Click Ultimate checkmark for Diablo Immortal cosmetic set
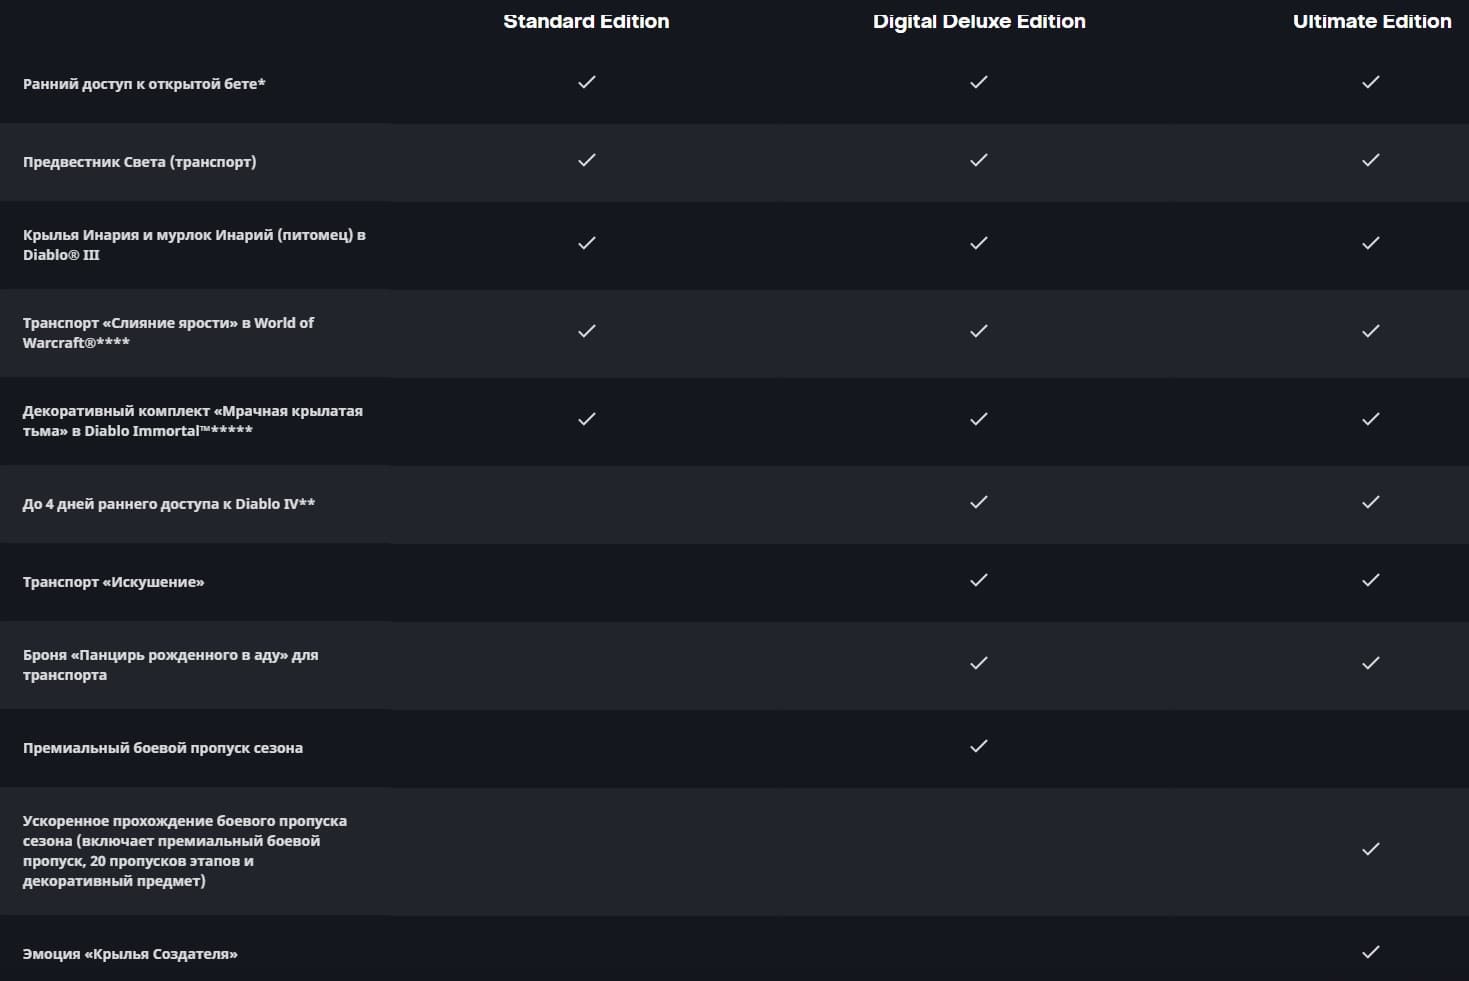 [1371, 419]
